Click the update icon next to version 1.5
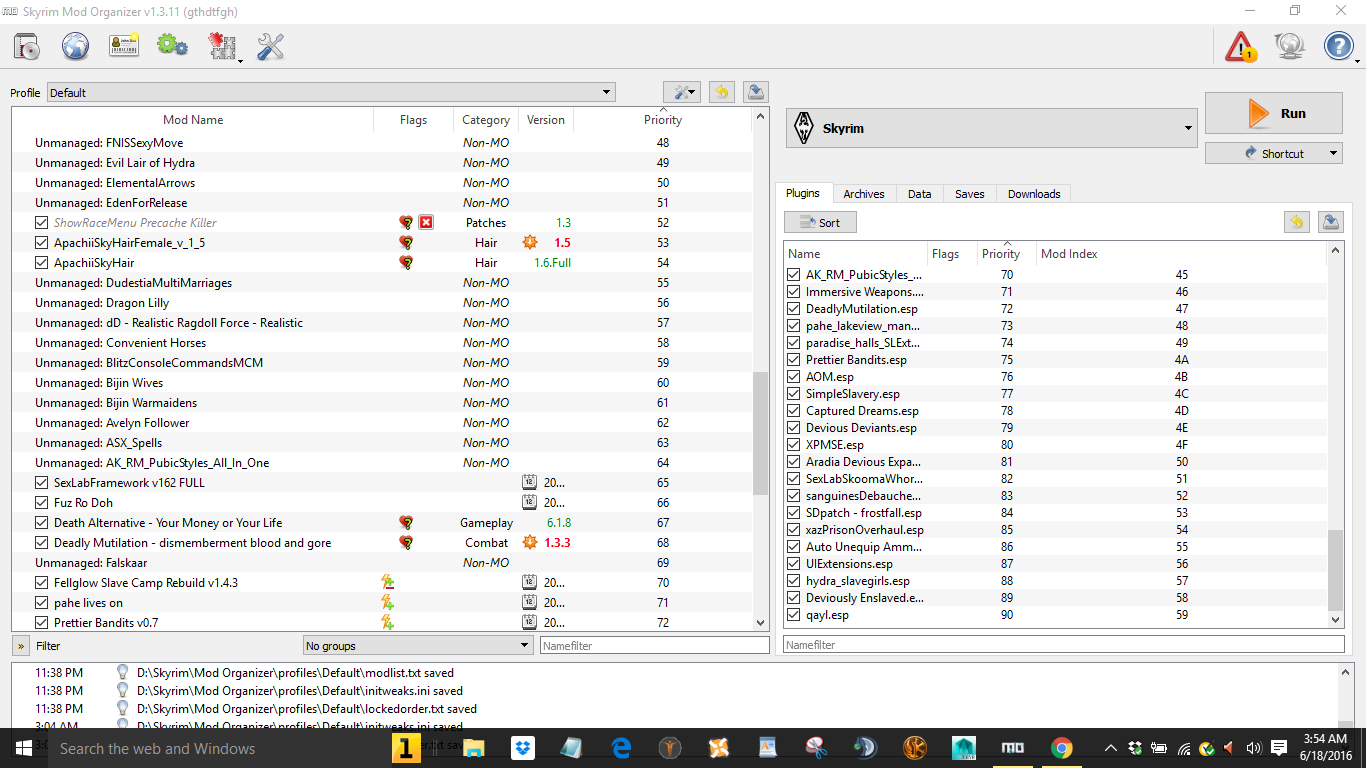The height and width of the screenshot is (768, 1366). pos(530,243)
